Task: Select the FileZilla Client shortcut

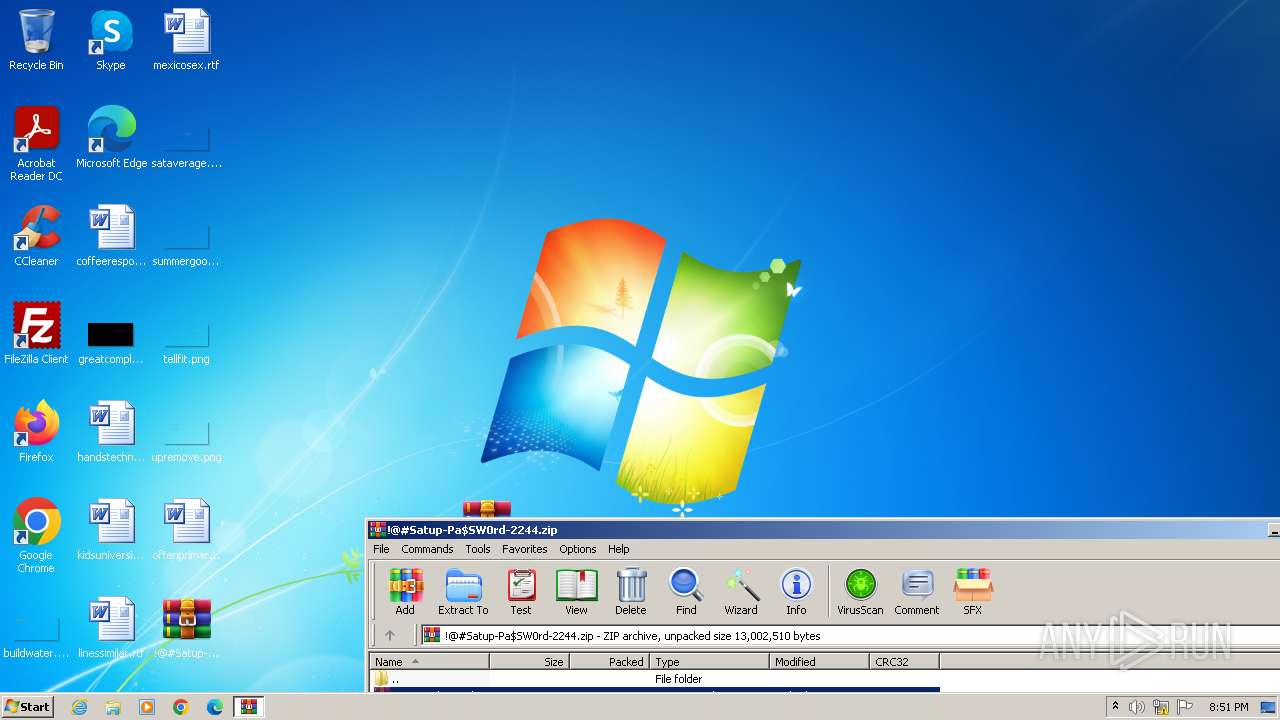Action: tap(36, 333)
